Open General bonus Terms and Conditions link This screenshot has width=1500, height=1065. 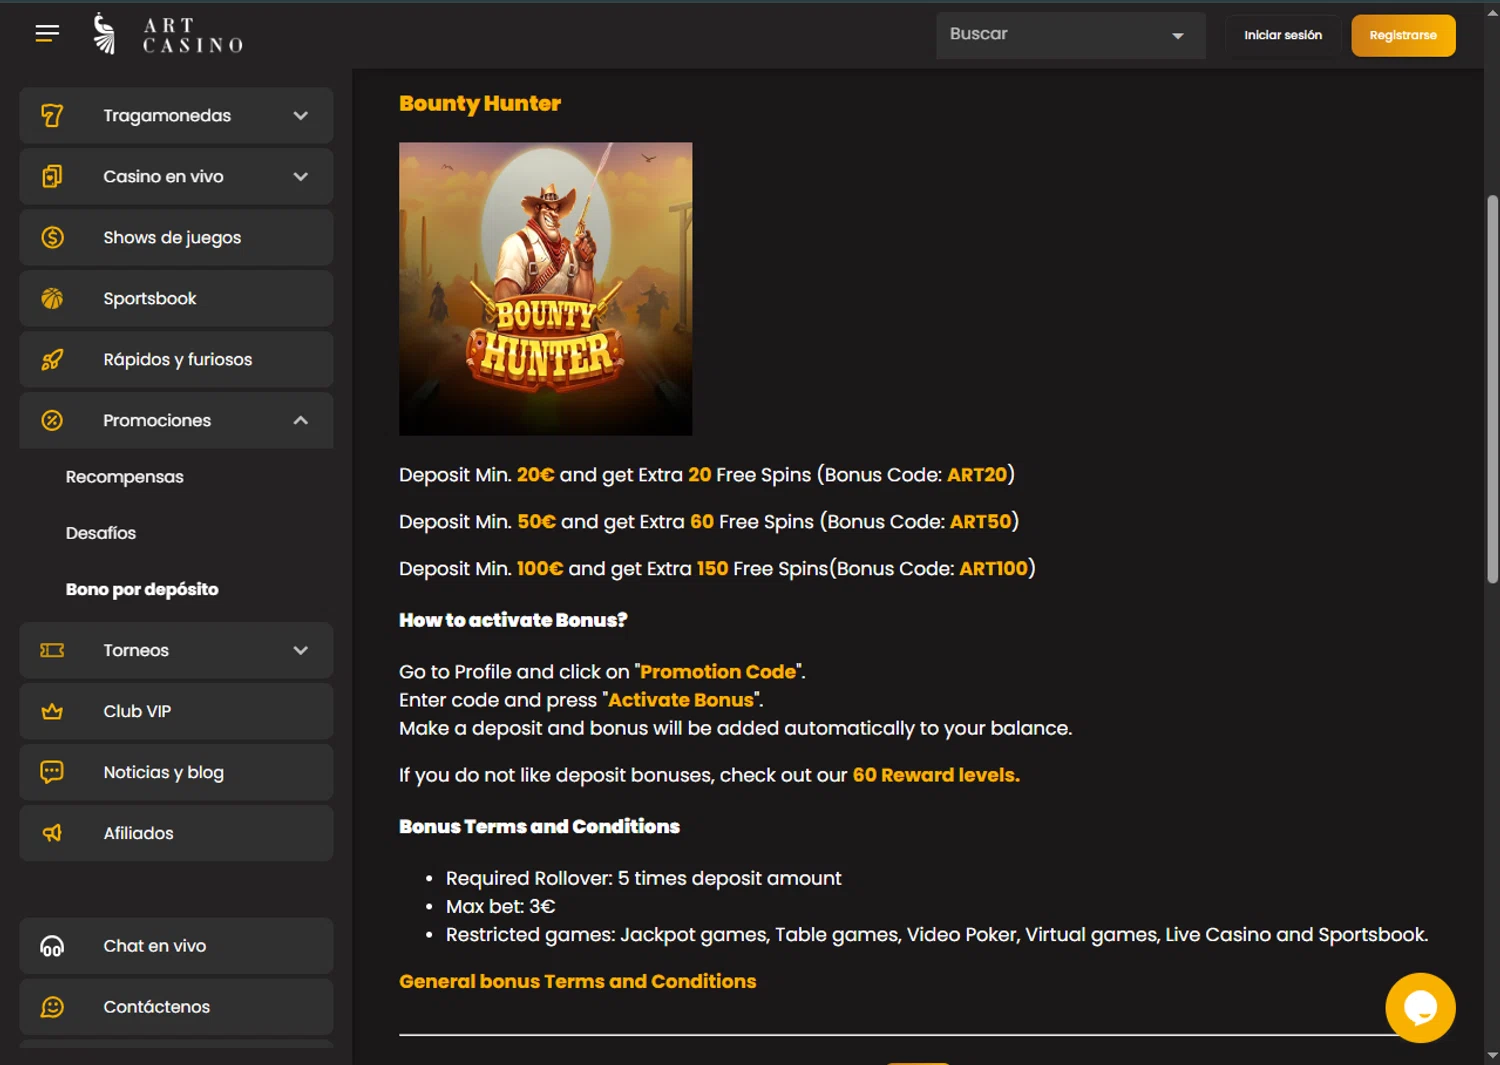click(x=578, y=982)
